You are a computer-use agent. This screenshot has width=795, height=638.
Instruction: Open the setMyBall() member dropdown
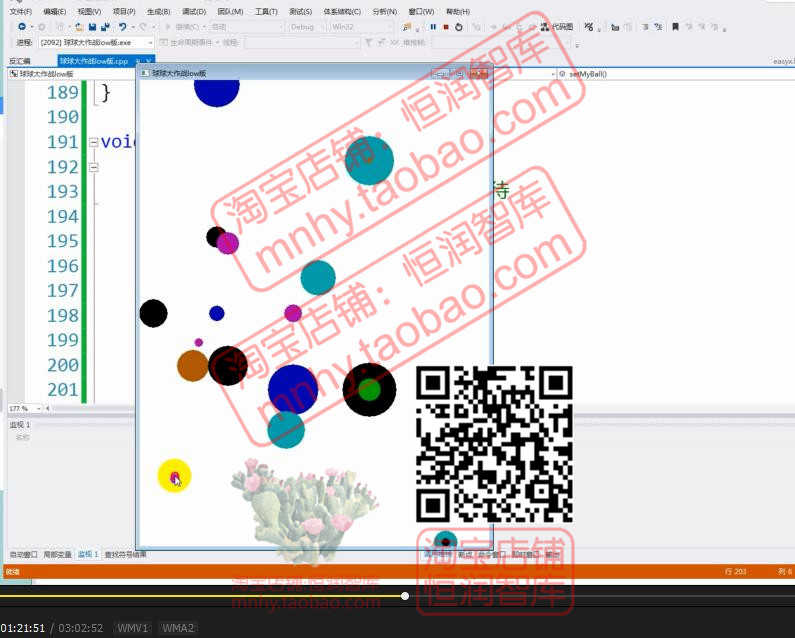pos(674,74)
